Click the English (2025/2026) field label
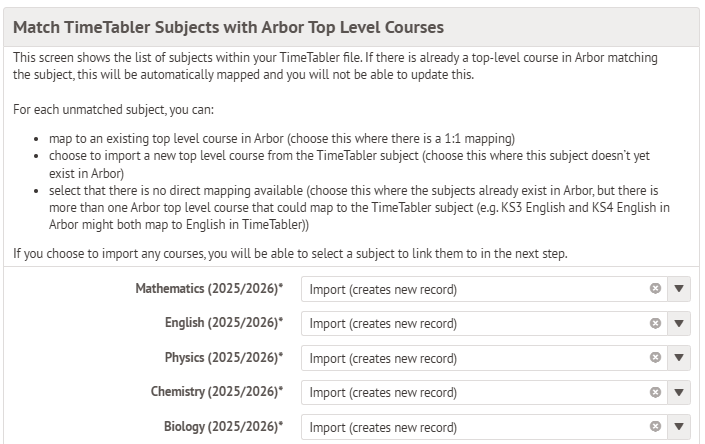This screenshot has height=444, width=705. pyautogui.click(x=224, y=323)
